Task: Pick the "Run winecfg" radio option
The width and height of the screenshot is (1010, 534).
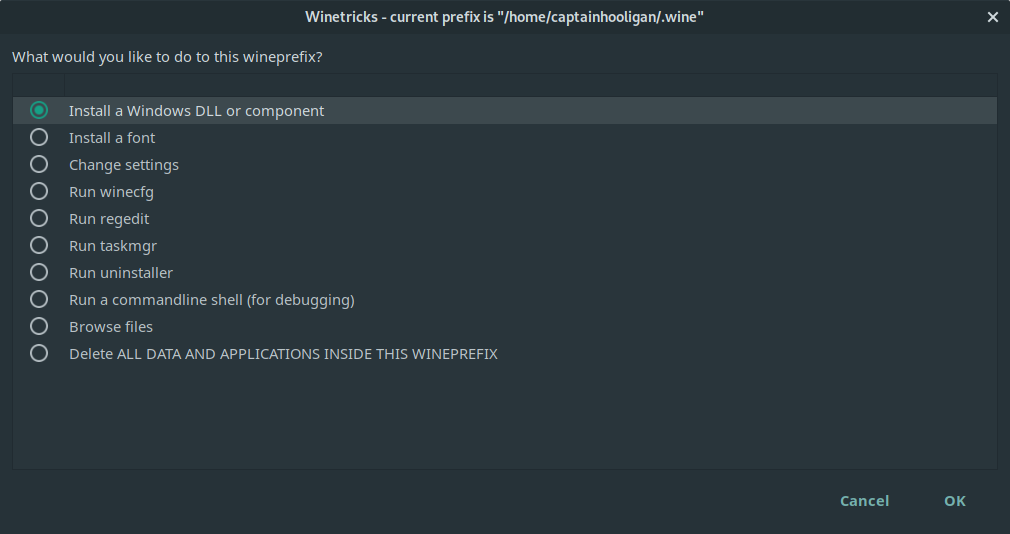Action: (x=39, y=192)
